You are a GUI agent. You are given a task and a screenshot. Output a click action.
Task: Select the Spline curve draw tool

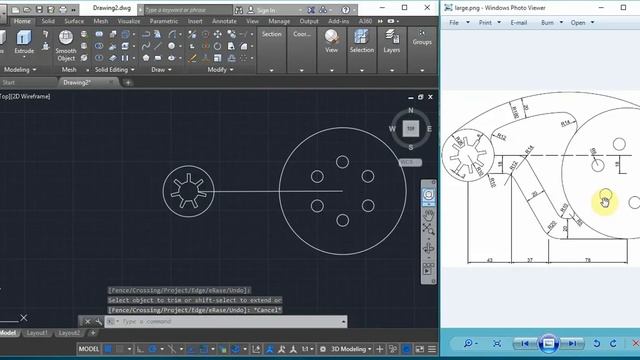(146, 46)
